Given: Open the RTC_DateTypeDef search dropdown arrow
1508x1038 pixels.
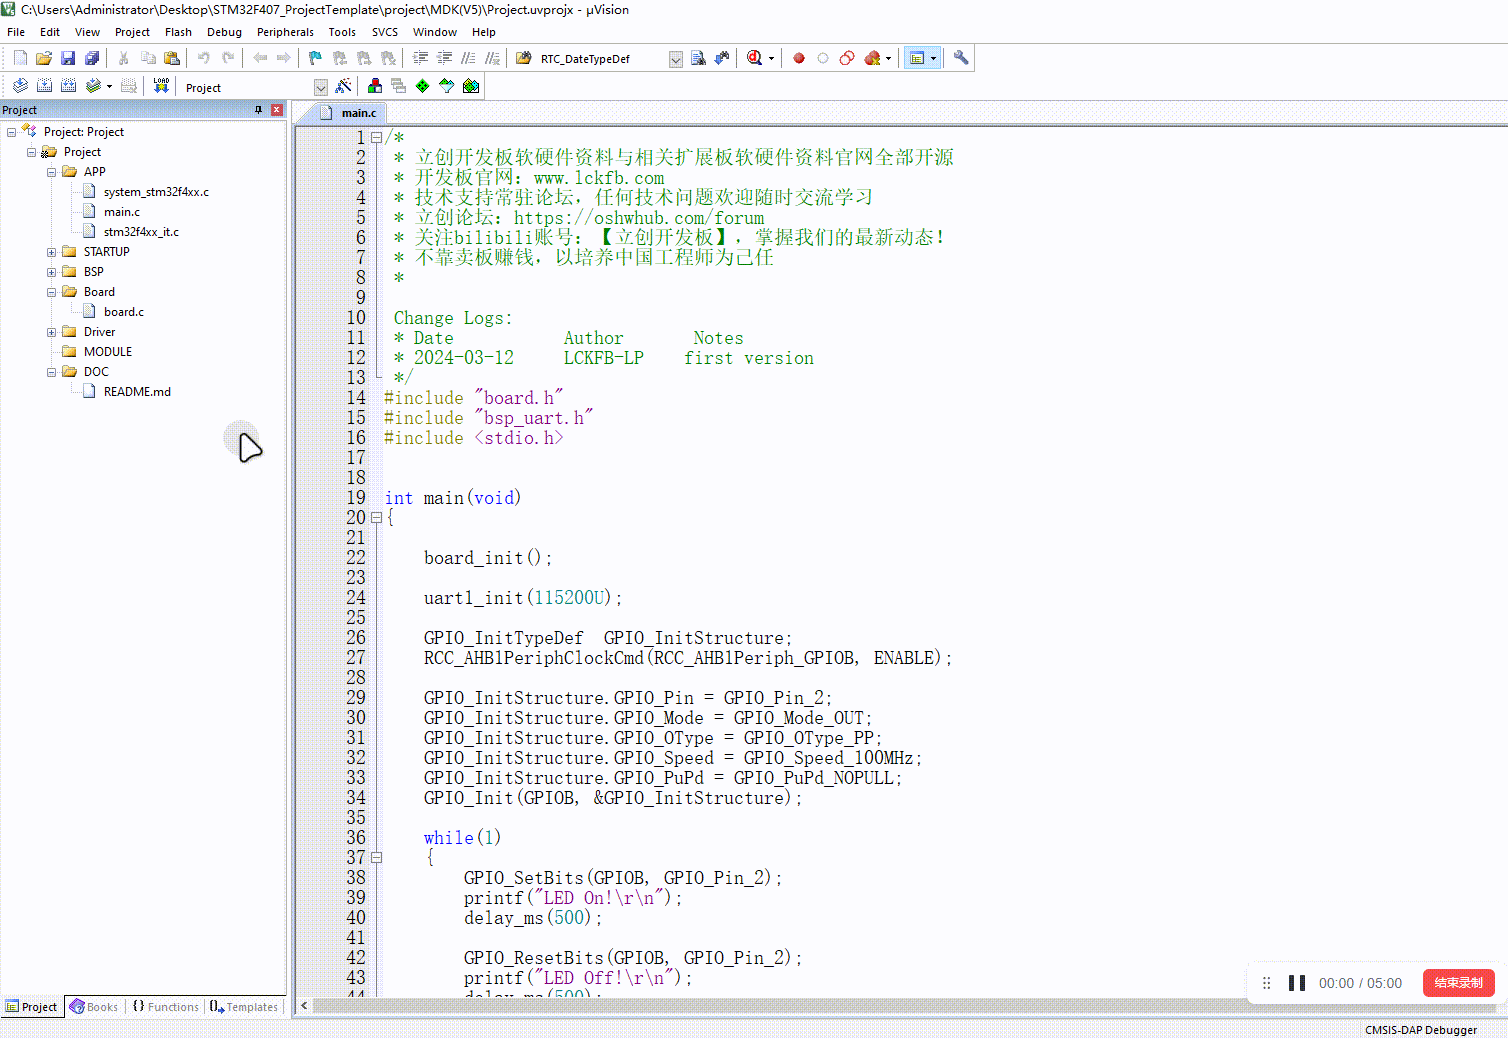Looking at the screenshot, I should (675, 59).
